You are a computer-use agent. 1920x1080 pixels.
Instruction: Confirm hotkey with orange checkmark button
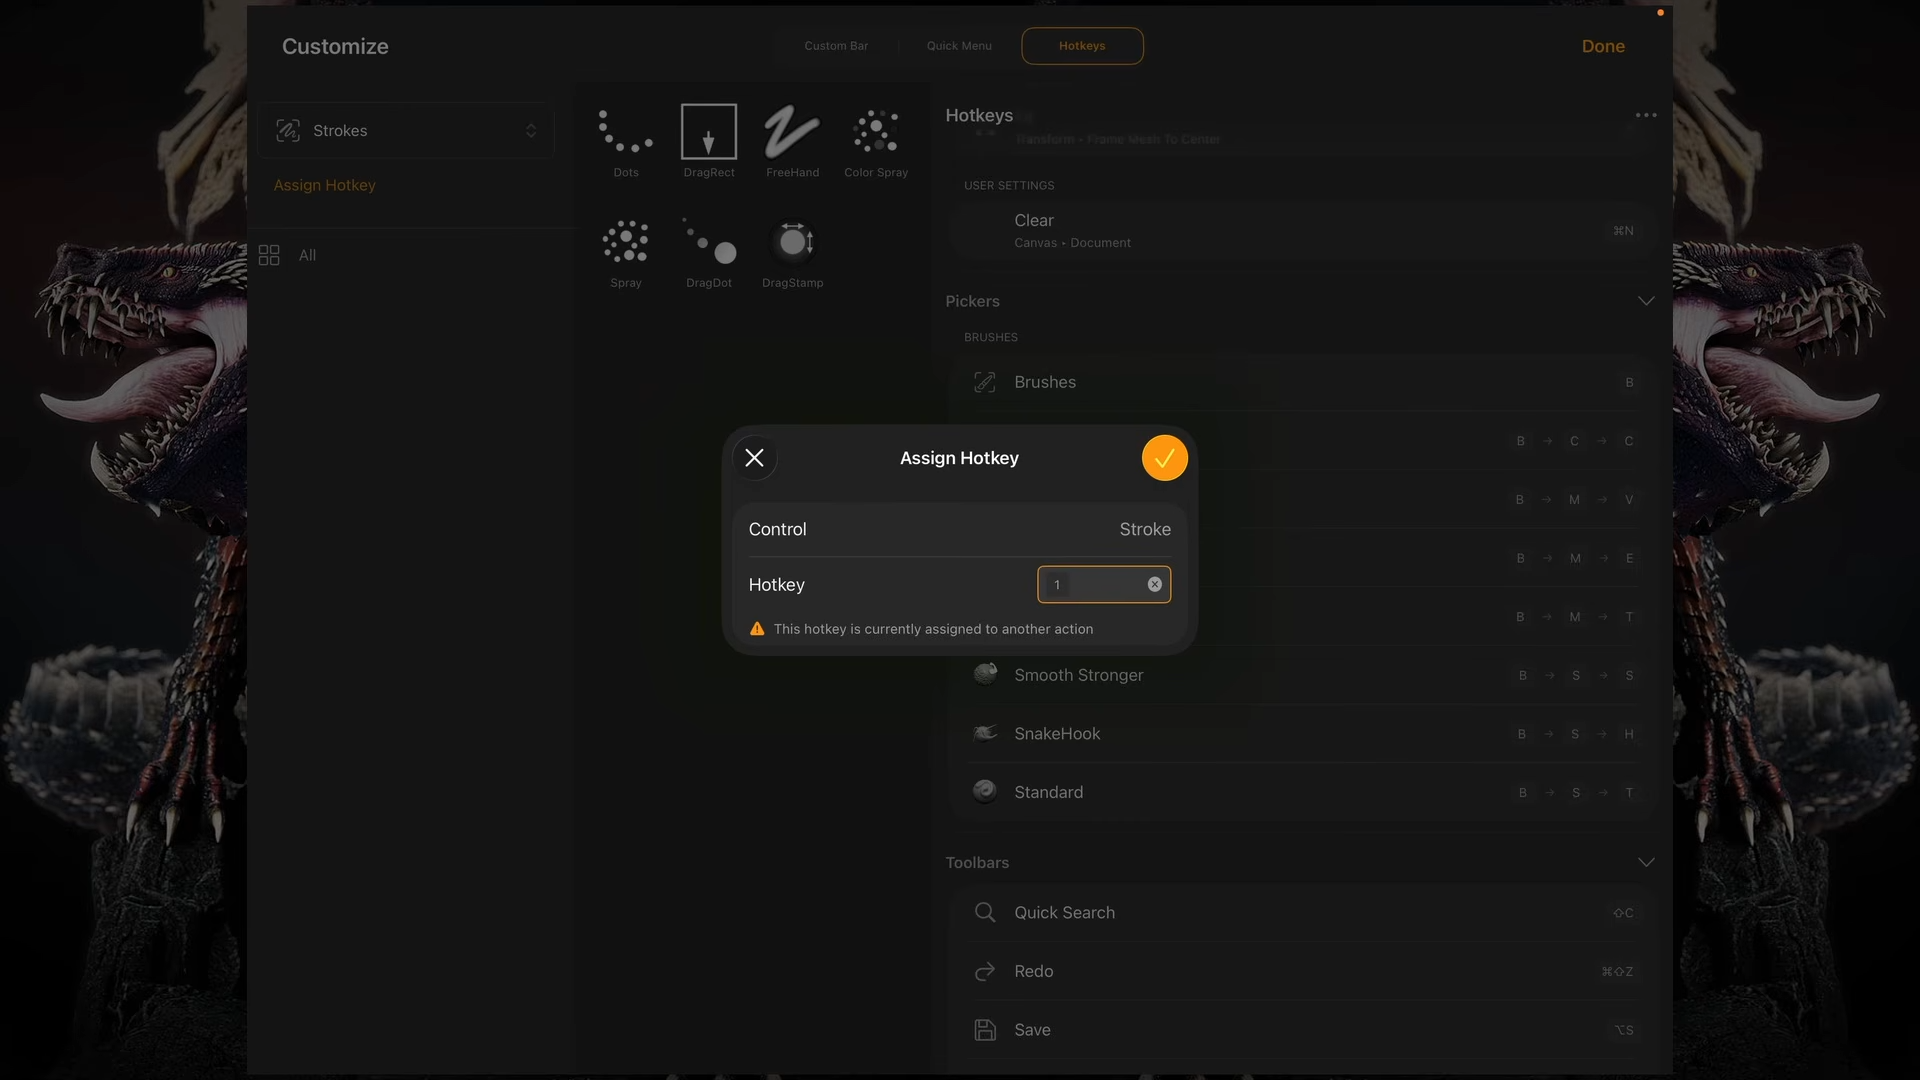(1164, 458)
